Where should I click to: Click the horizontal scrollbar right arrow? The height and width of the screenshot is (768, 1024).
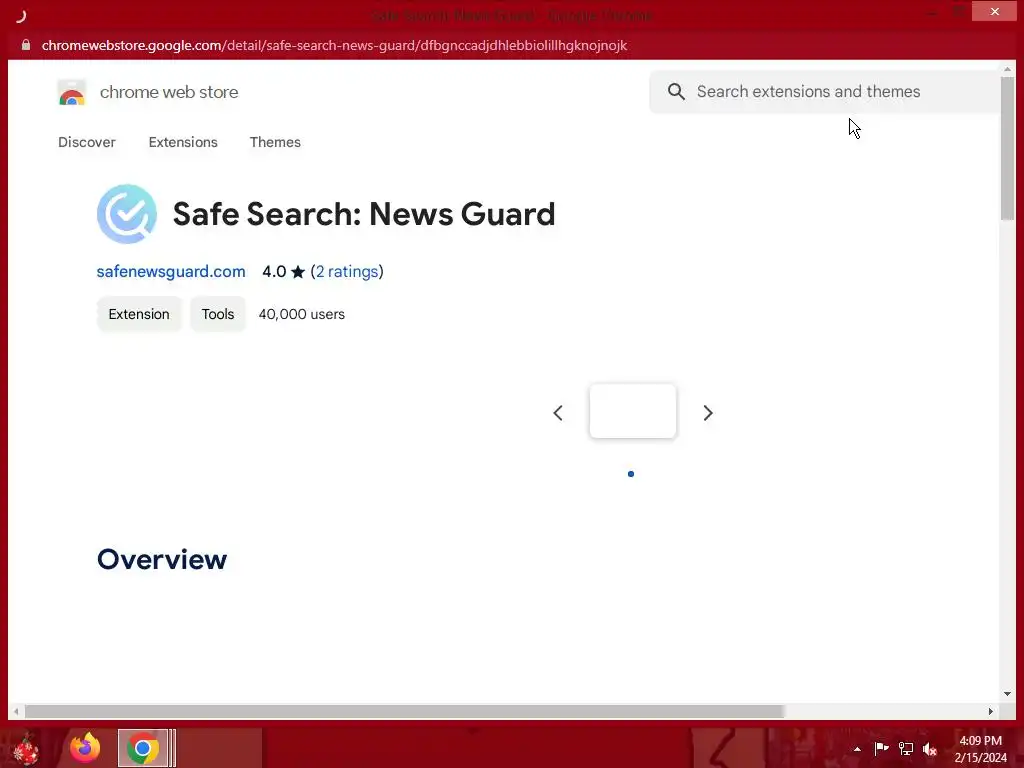point(991,711)
